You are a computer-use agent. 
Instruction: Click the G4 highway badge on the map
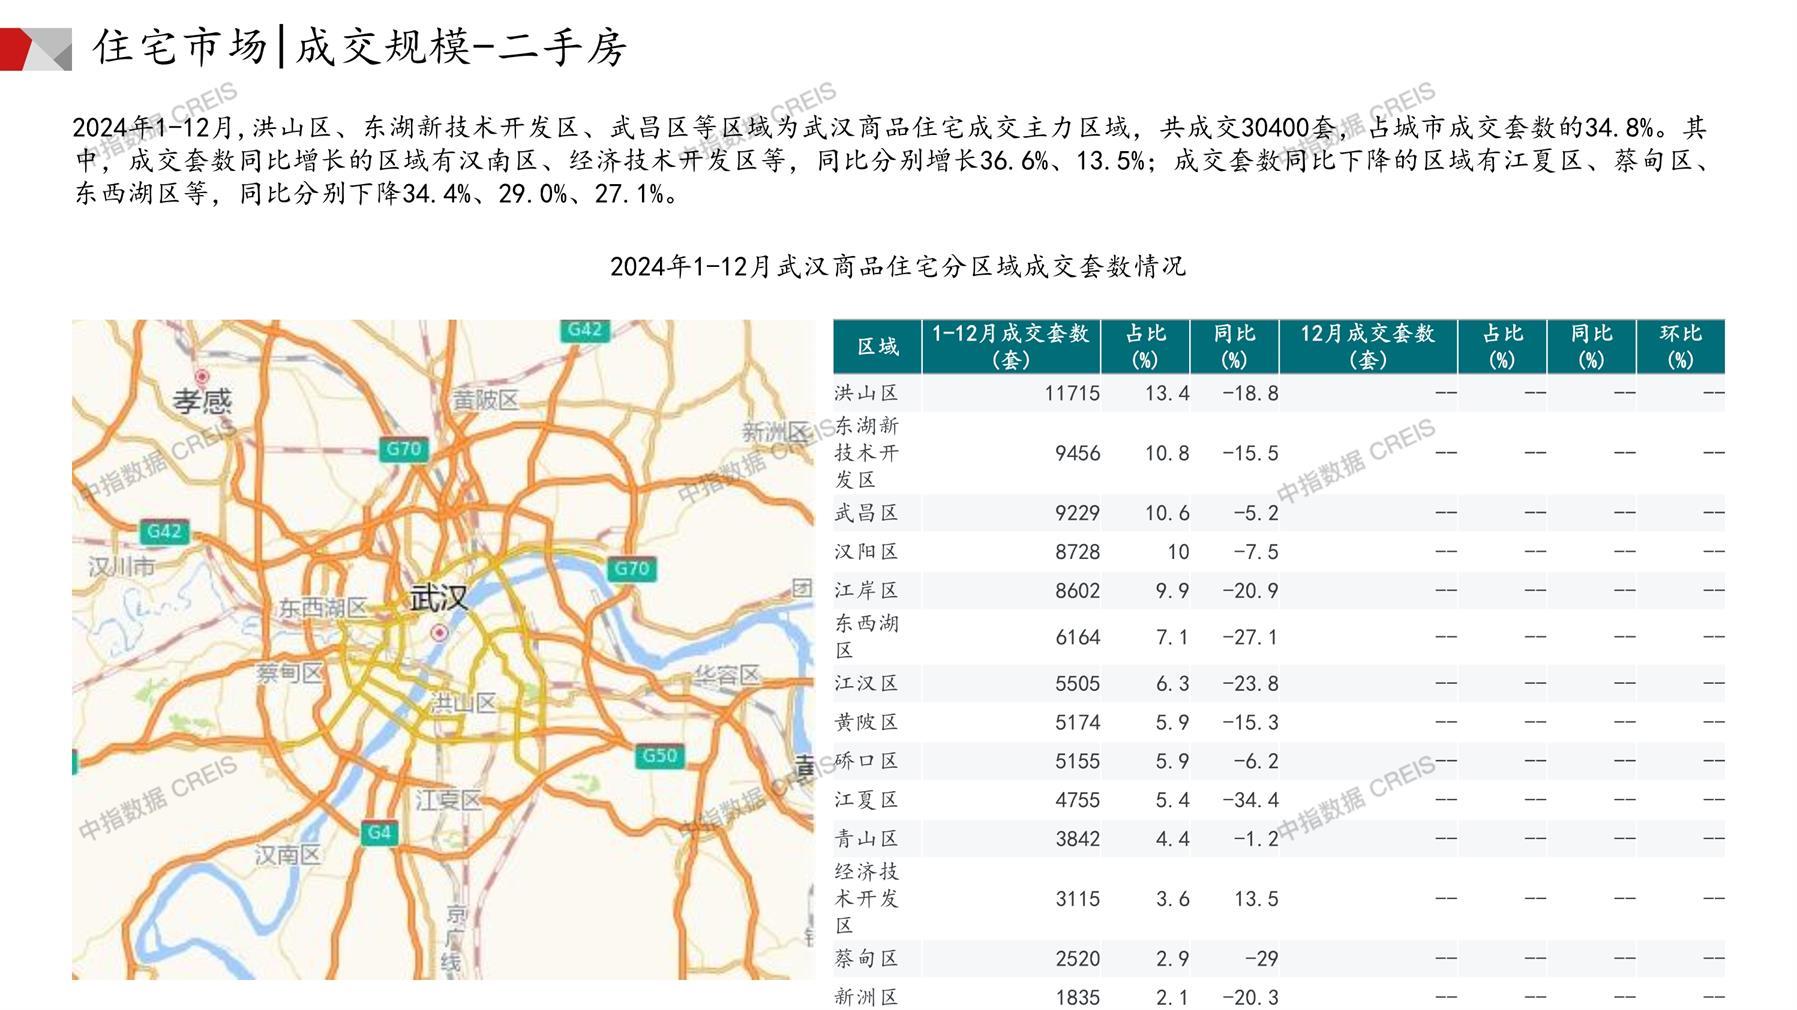coord(379,832)
